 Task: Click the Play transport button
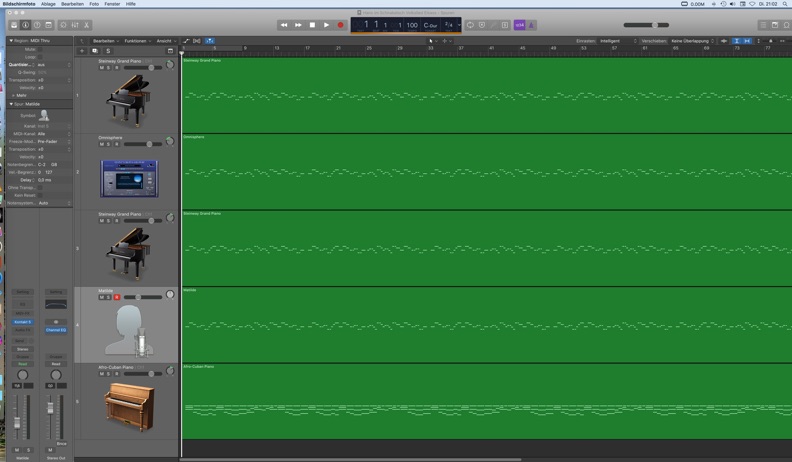[x=326, y=25]
